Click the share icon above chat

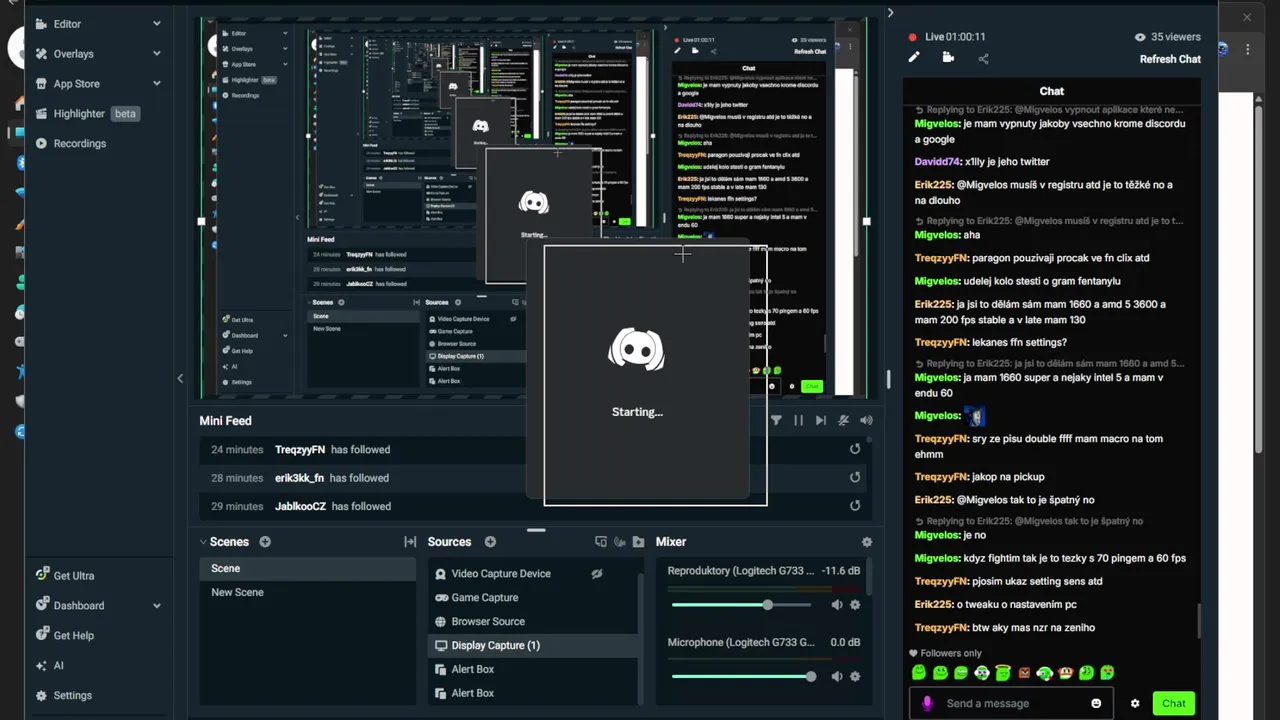983,58
